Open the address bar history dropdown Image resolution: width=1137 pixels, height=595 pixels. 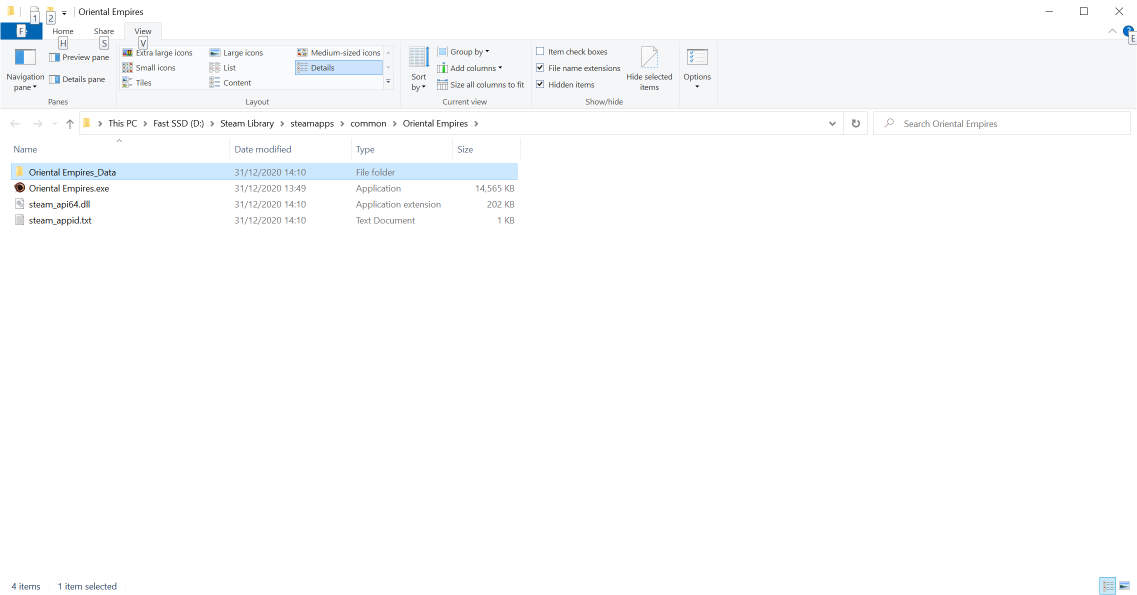pos(832,124)
